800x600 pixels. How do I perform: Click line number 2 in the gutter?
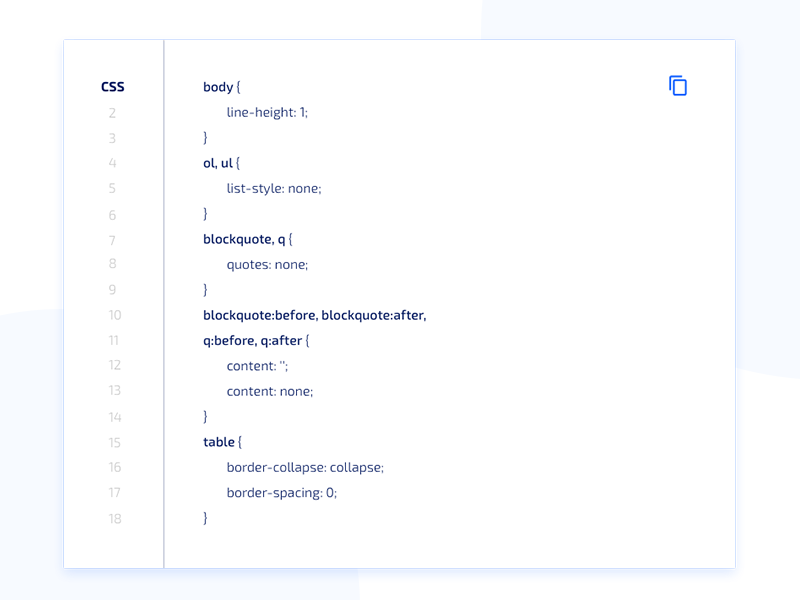tap(112, 113)
